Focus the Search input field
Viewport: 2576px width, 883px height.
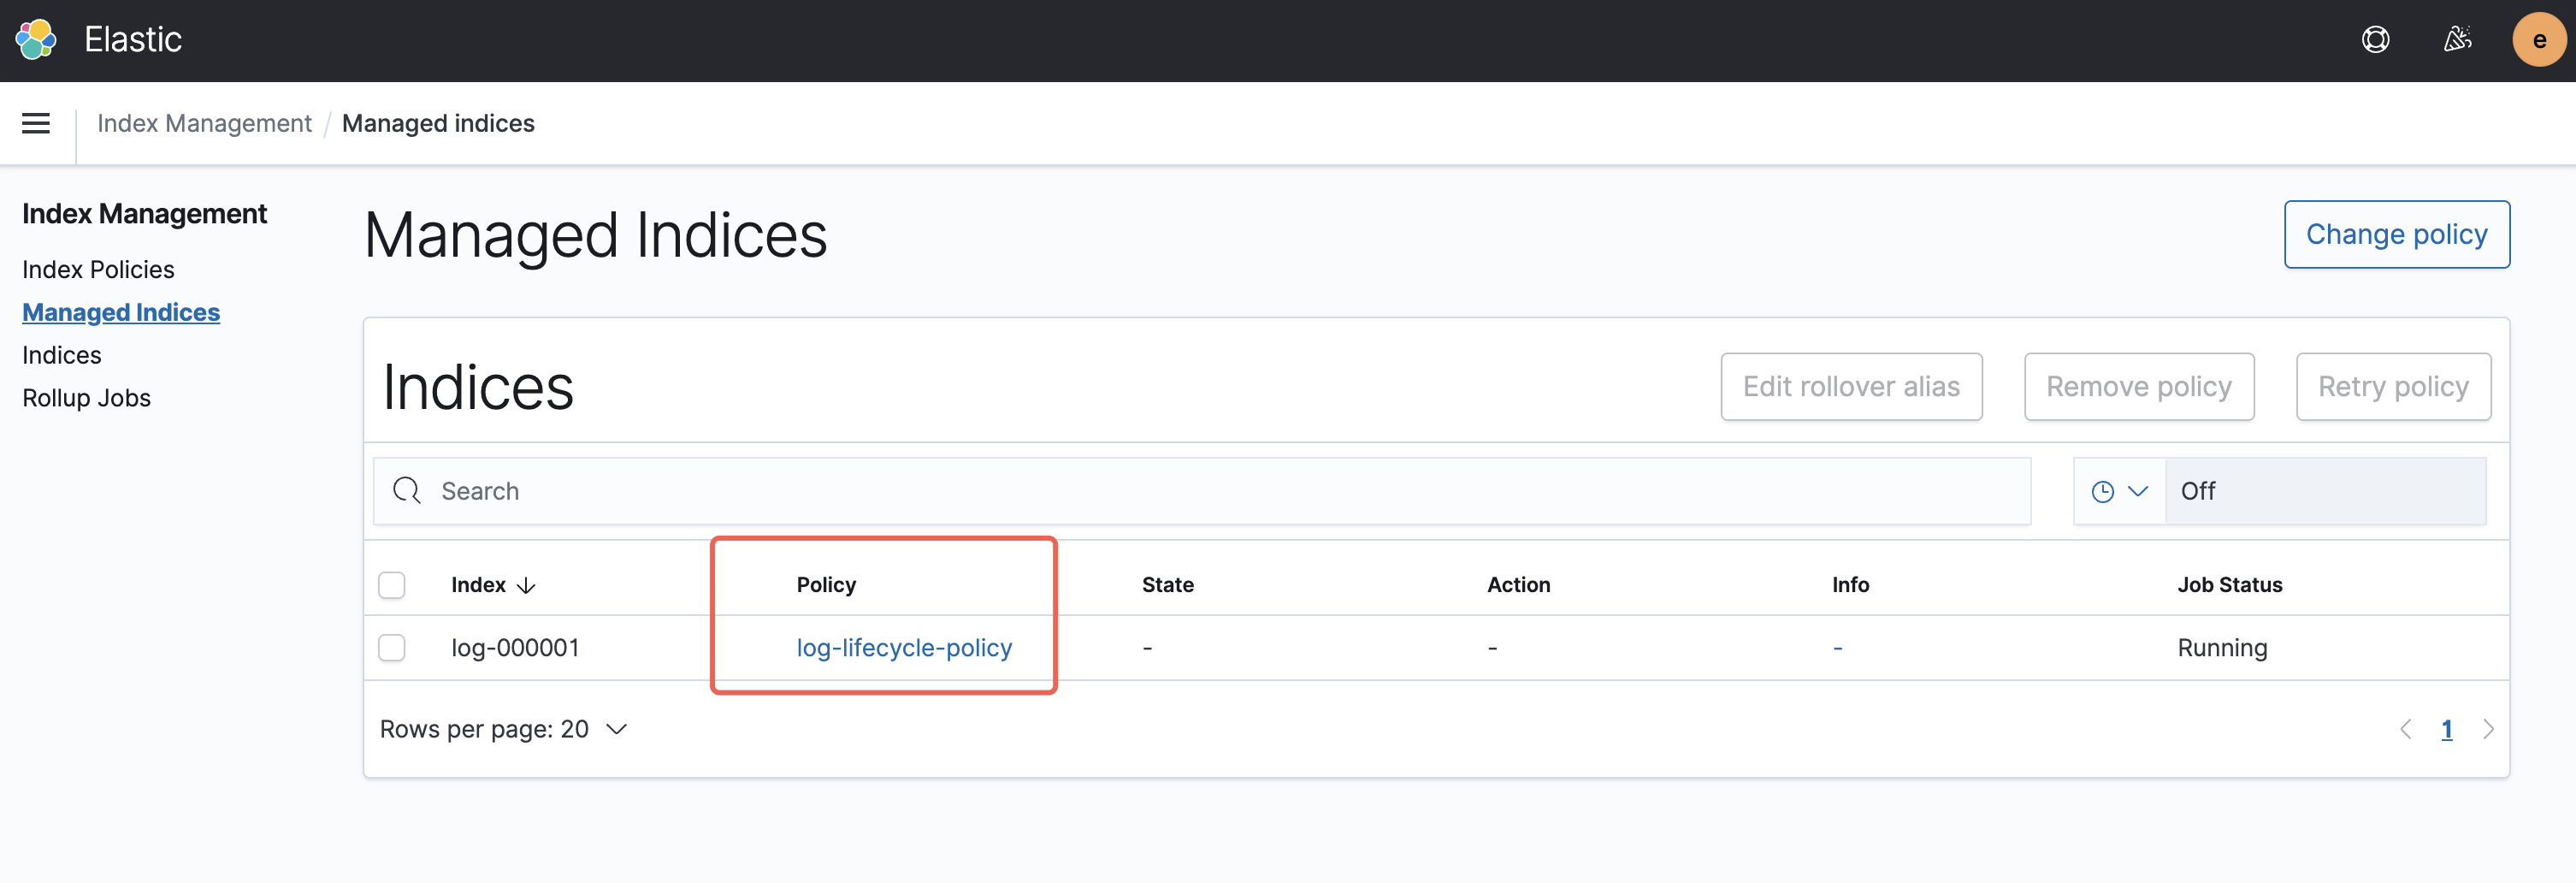click(1200, 491)
